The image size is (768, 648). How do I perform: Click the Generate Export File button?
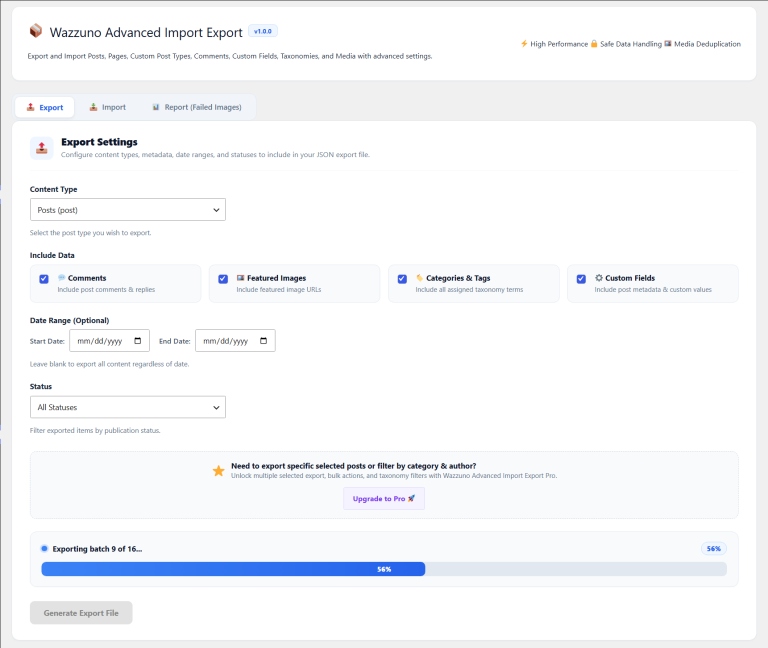(x=81, y=613)
